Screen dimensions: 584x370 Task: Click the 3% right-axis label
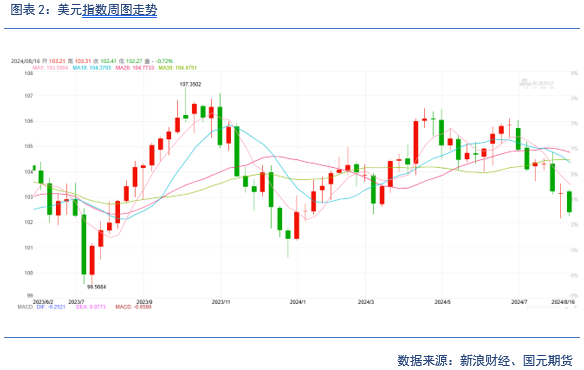point(575,98)
